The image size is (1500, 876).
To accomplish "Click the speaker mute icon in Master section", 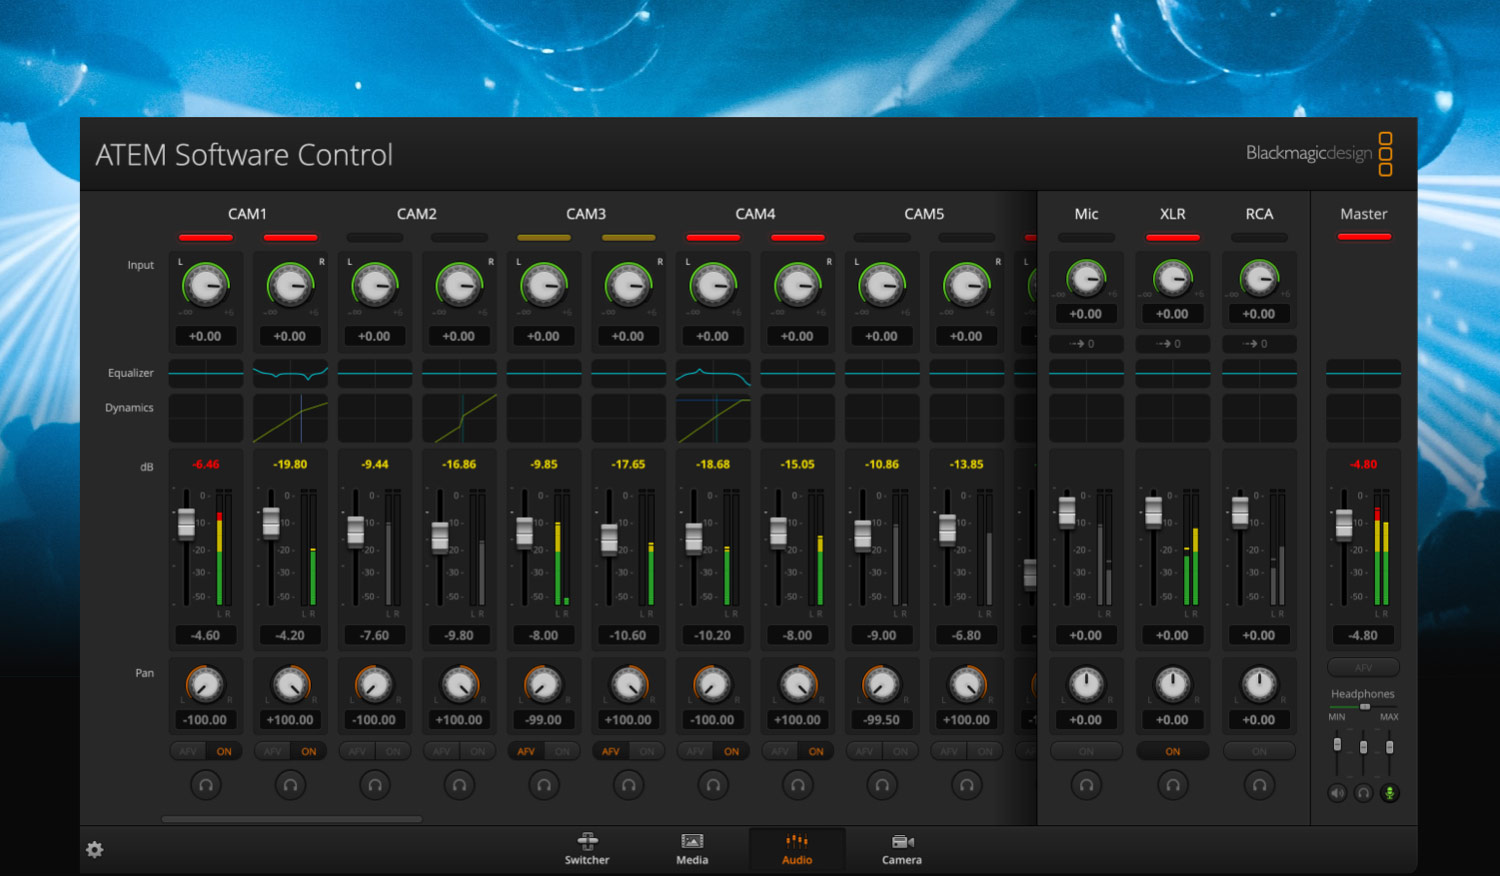I will coord(1338,792).
